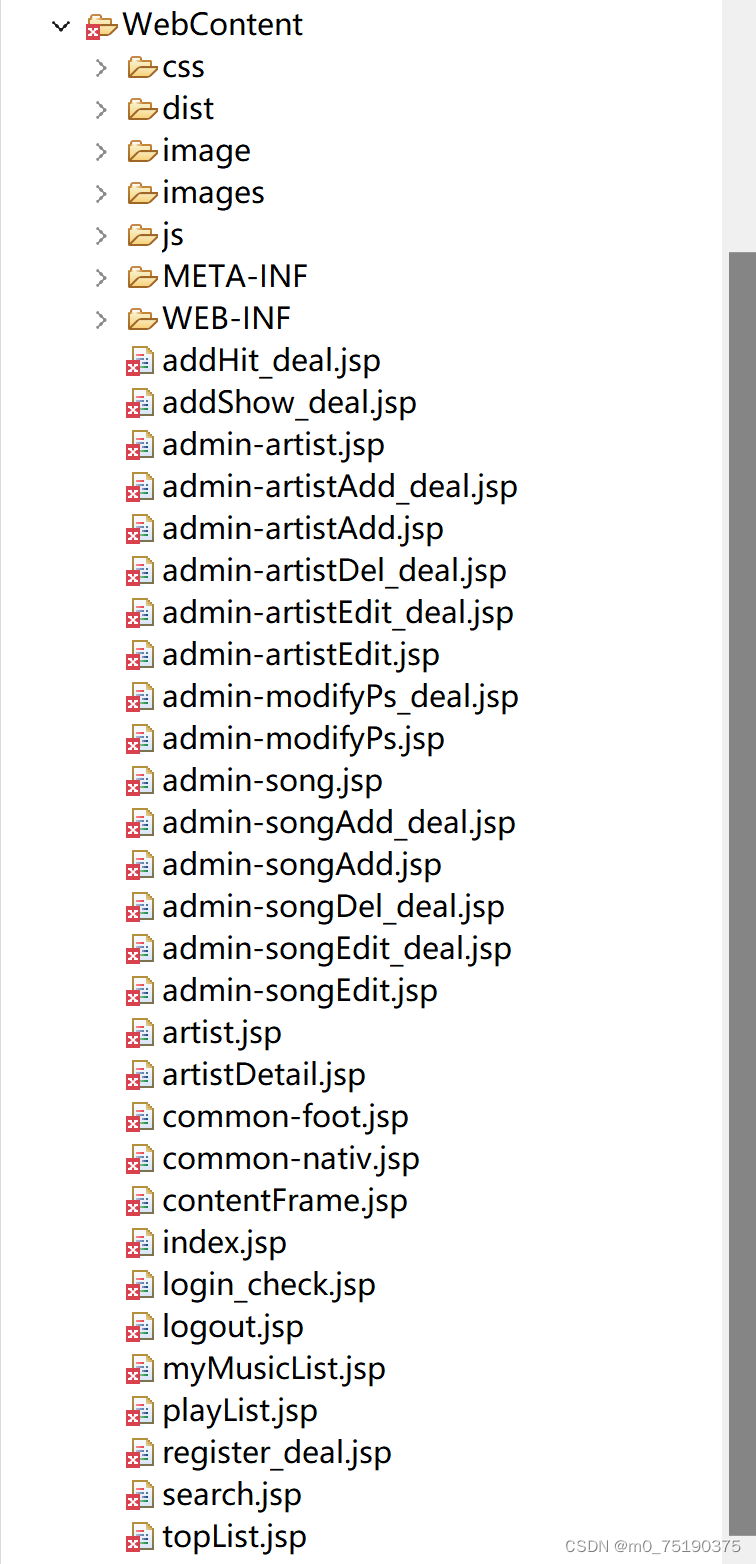This screenshot has width=756, height=1564.
Task: Click the admin-song.jsp file icon
Action: 140,781
